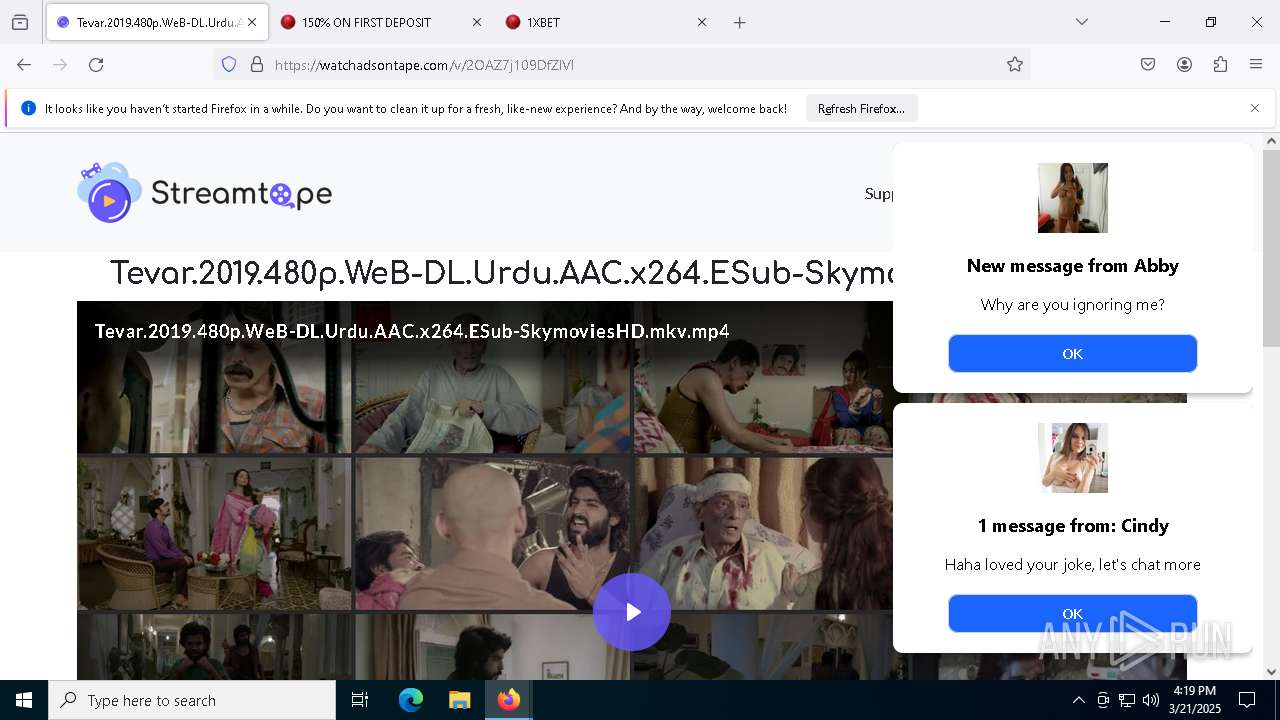Image resolution: width=1280 pixels, height=720 pixels.
Task: Go forward one page
Action: (60, 65)
